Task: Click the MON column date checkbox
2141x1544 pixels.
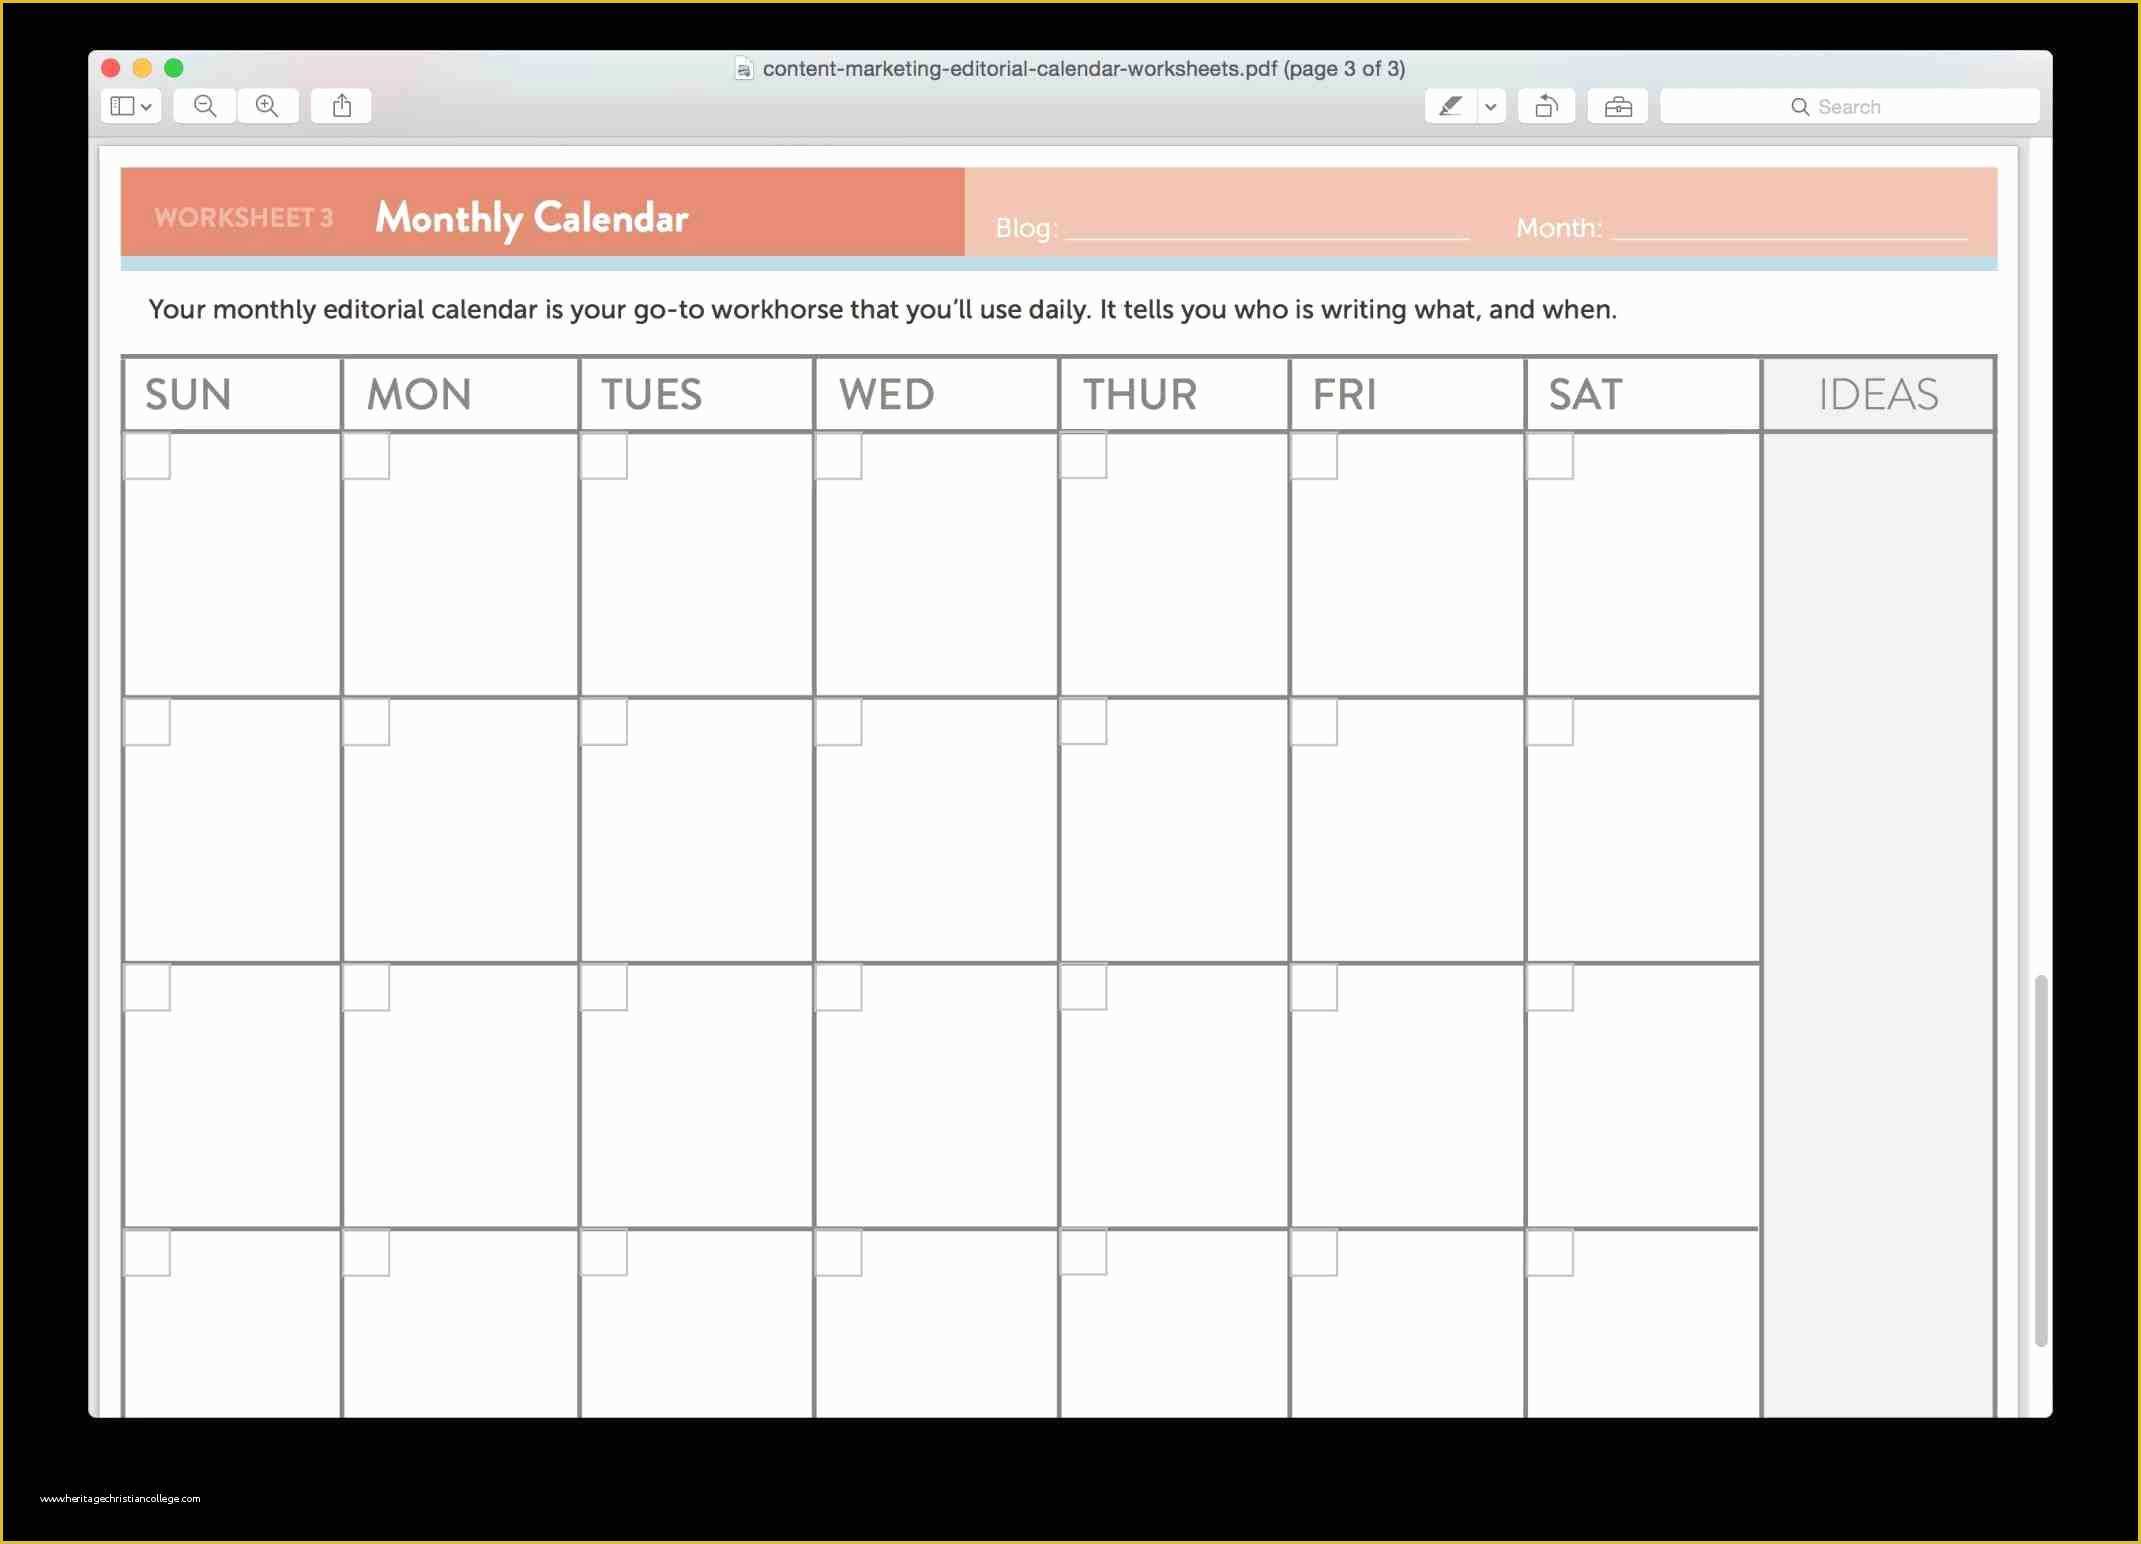Action: (x=364, y=457)
